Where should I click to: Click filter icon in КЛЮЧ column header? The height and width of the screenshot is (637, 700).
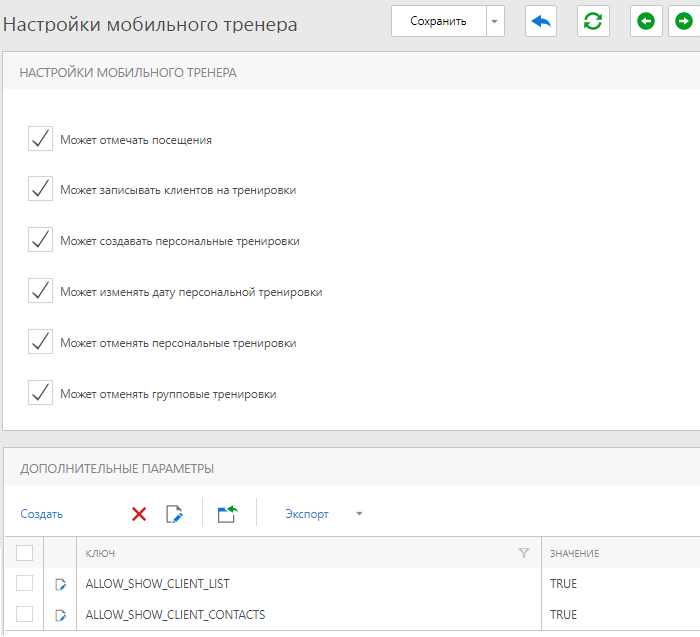pyautogui.click(x=524, y=553)
